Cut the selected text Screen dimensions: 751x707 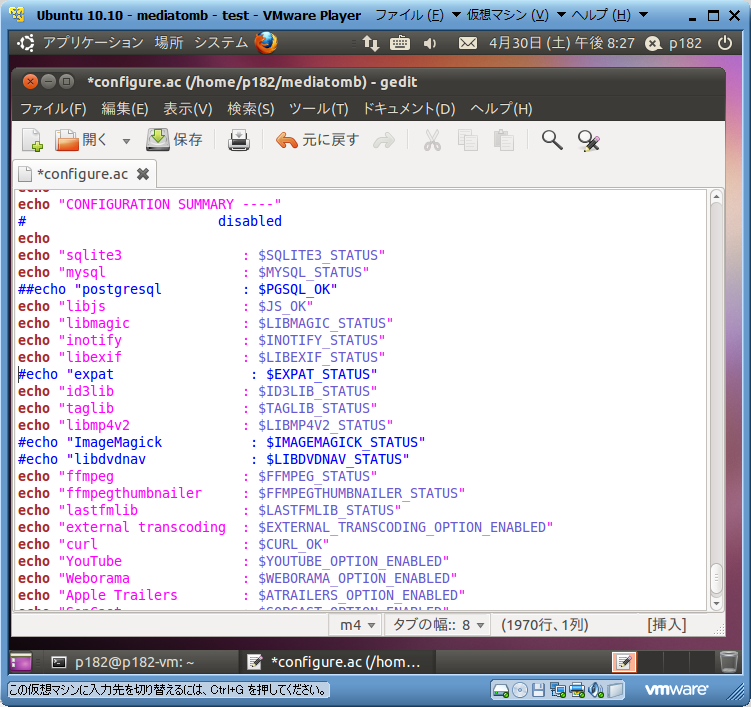click(x=432, y=141)
